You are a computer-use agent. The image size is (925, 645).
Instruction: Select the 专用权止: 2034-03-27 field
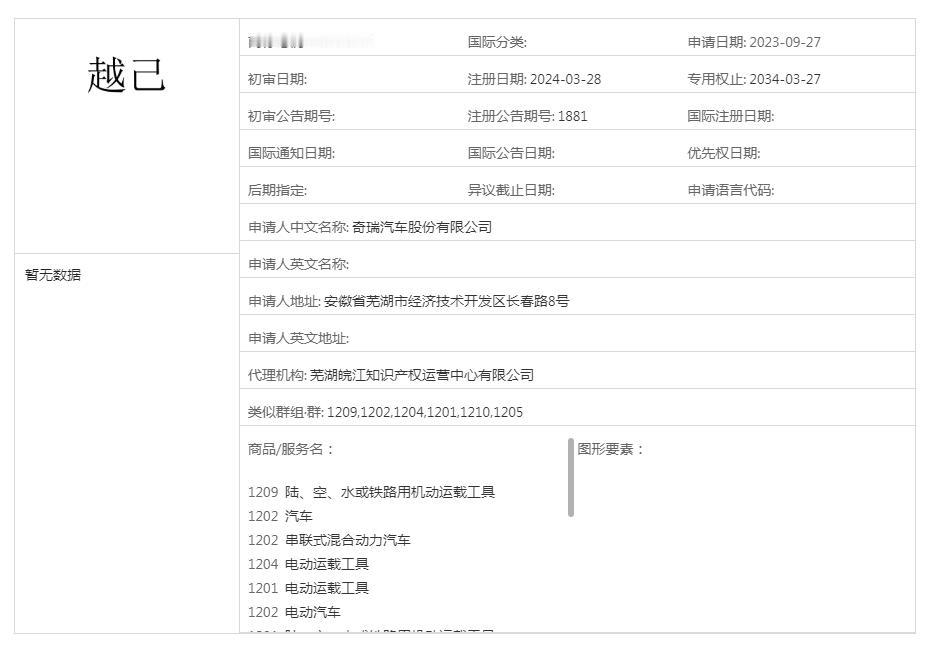pyautogui.click(x=754, y=79)
